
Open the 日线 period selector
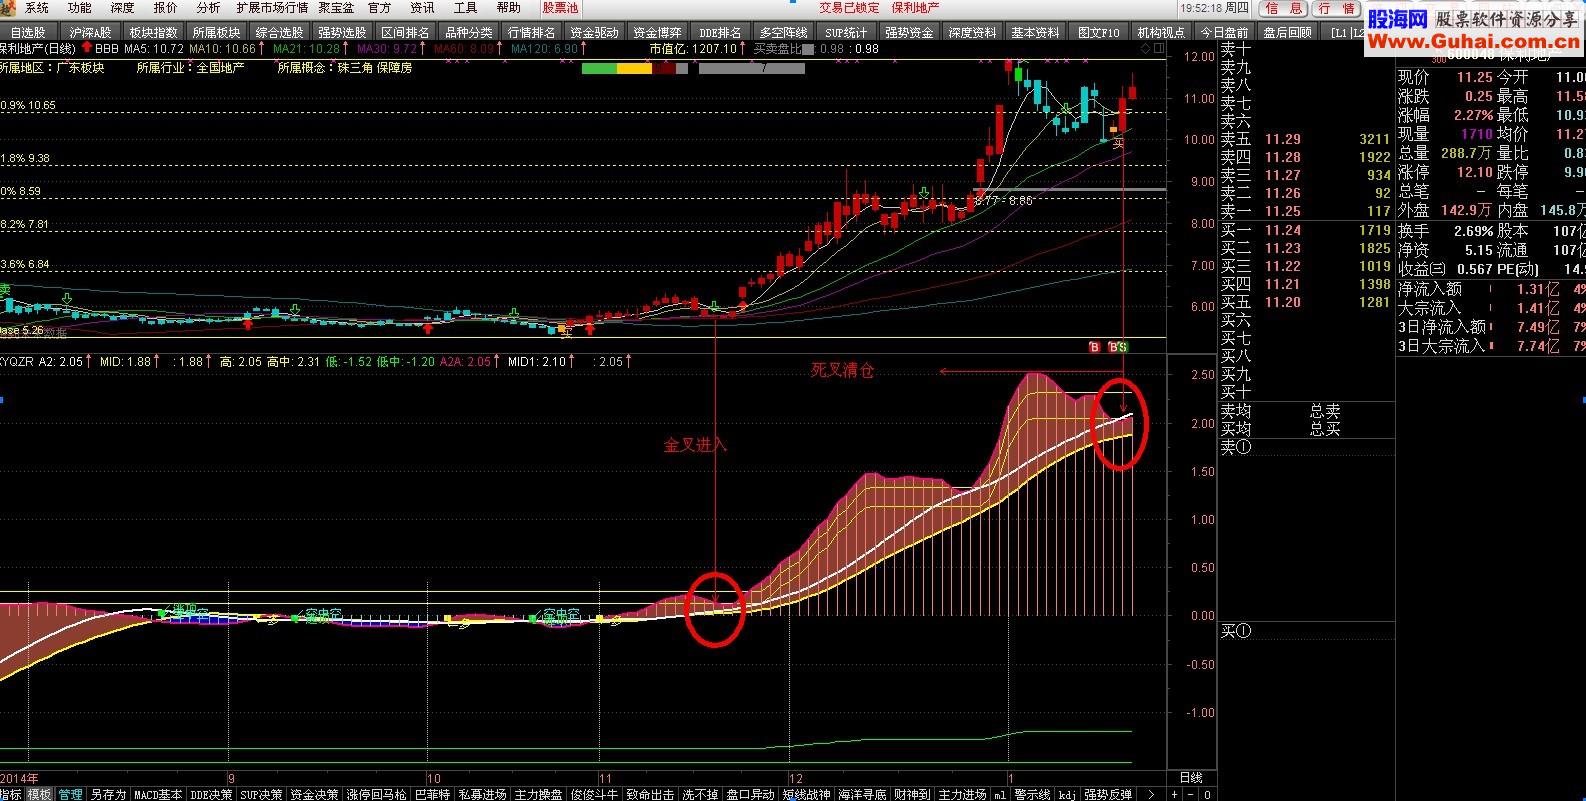point(1191,777)
